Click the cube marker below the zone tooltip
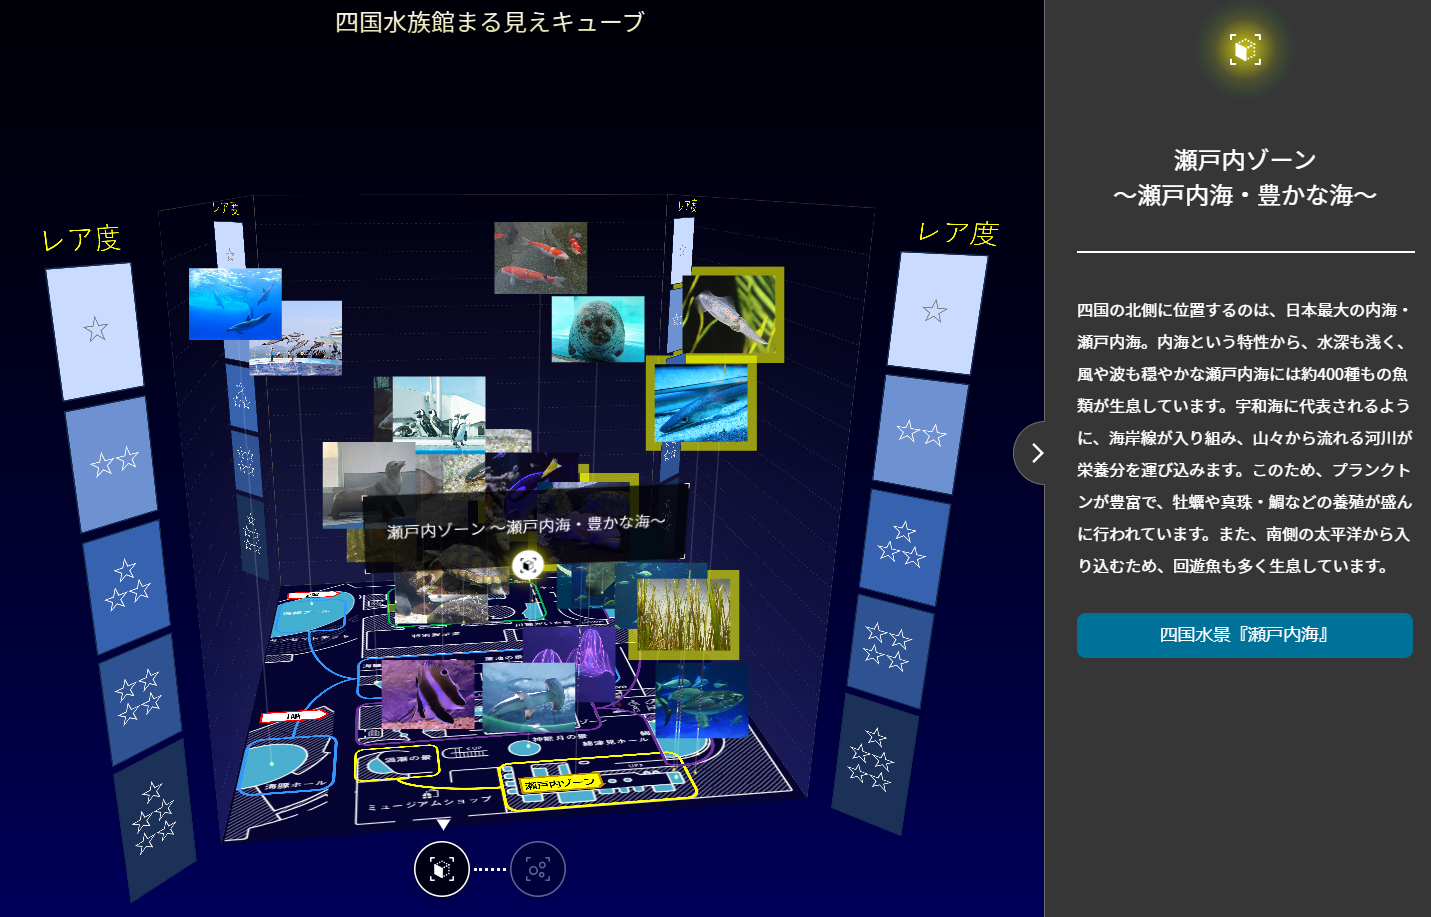This screenshot has width=1431, height=917. pos(527,566)
